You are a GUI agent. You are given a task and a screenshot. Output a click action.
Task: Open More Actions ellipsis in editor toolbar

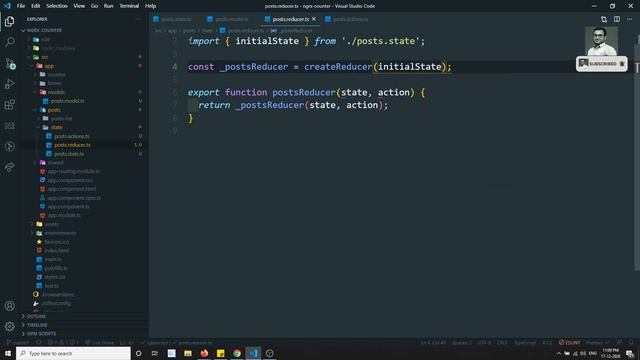coord(629,19)
